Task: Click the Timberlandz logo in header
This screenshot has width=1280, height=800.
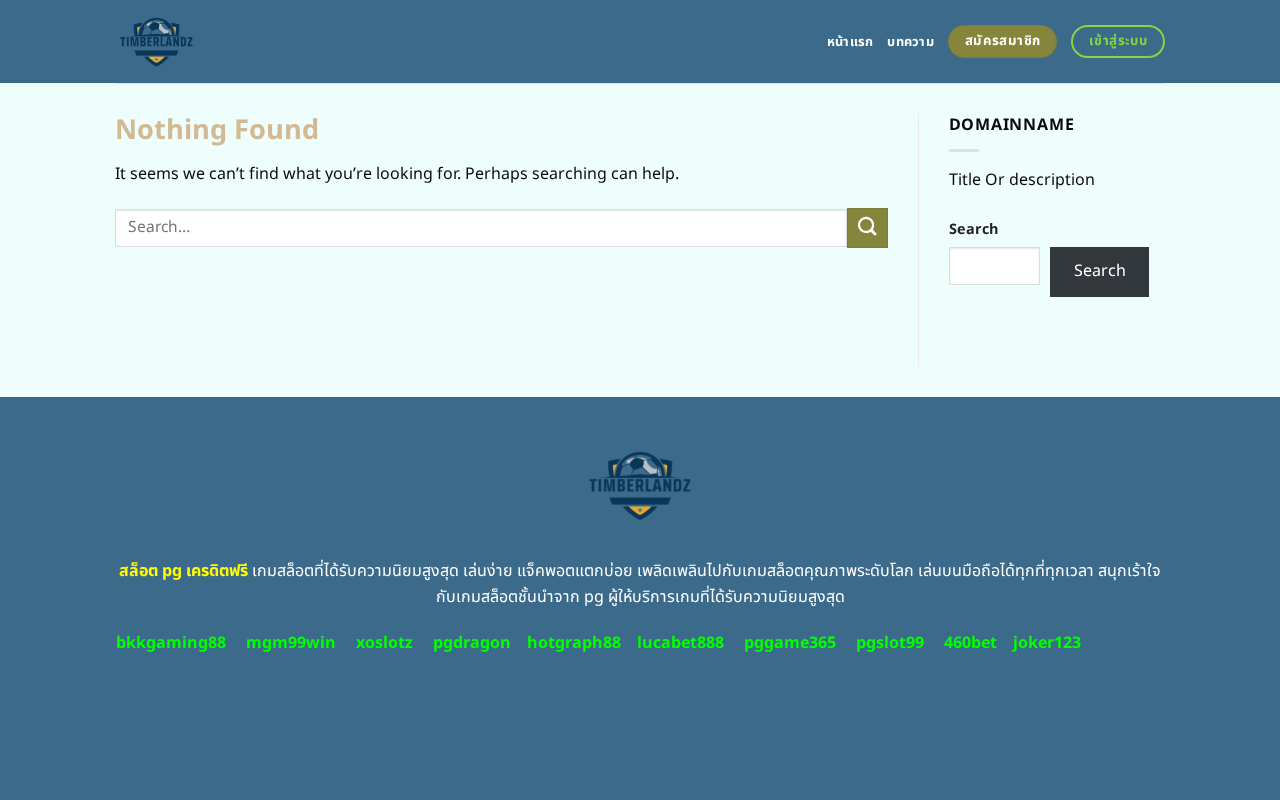Action: tap(156, 42)
